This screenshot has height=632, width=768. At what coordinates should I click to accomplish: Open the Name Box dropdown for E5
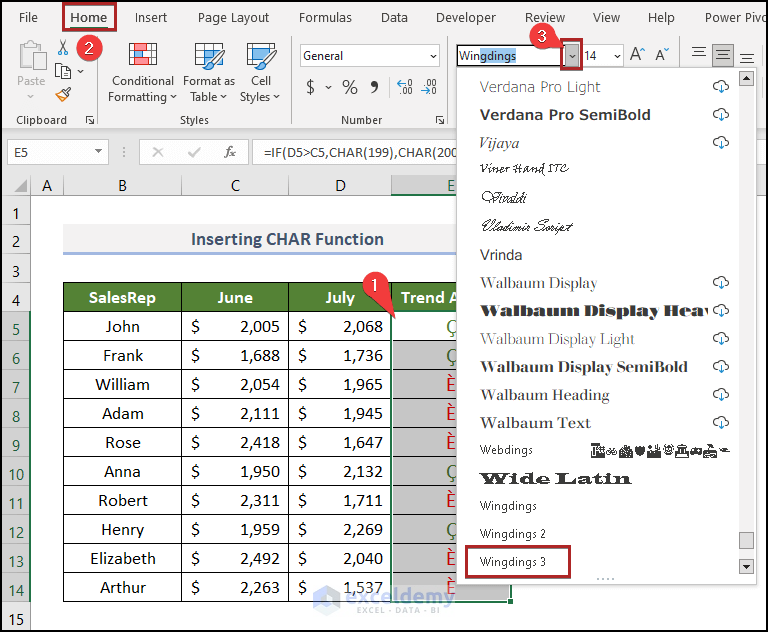[98, 152]
